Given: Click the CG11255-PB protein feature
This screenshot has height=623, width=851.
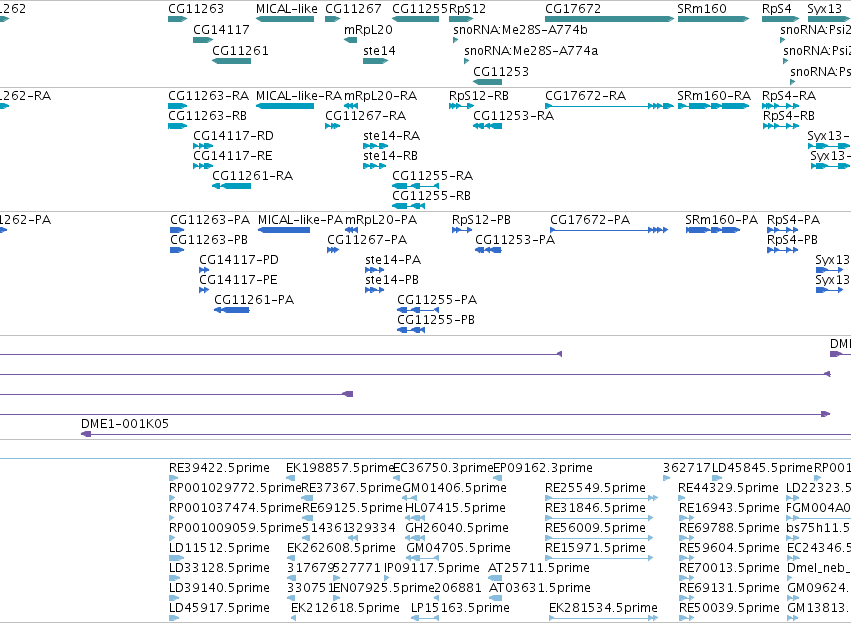Looking at the screenshot, I should click(x=411, y=330).
